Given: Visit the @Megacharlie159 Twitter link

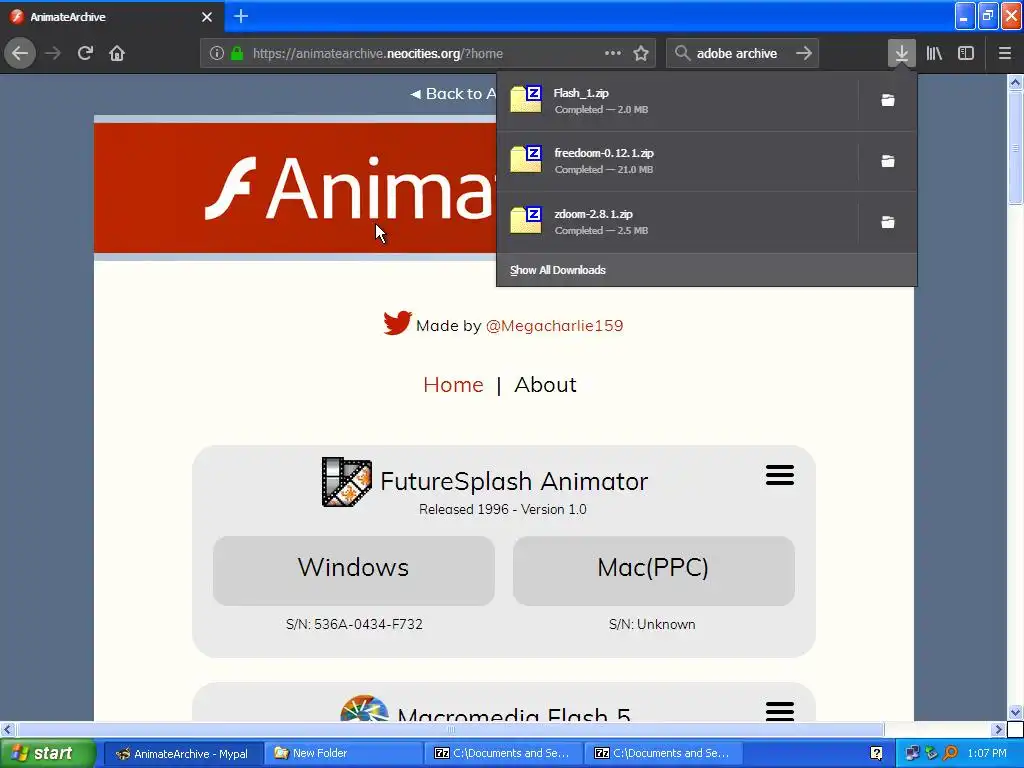Looking at the screenshot, I should click(554, 325).
